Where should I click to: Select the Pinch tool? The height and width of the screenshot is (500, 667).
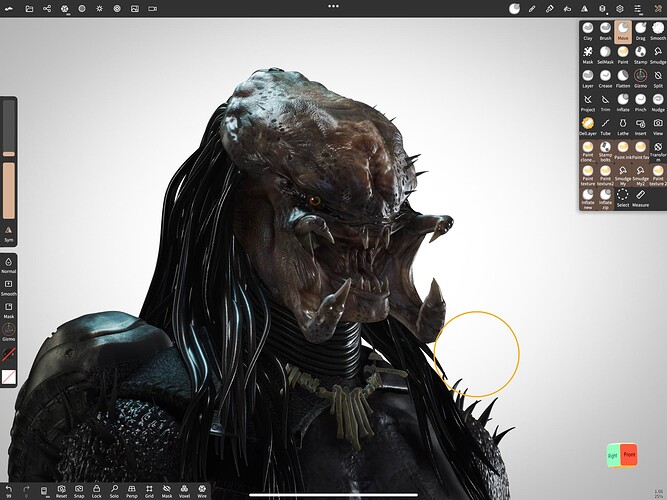tap(640, 103)
